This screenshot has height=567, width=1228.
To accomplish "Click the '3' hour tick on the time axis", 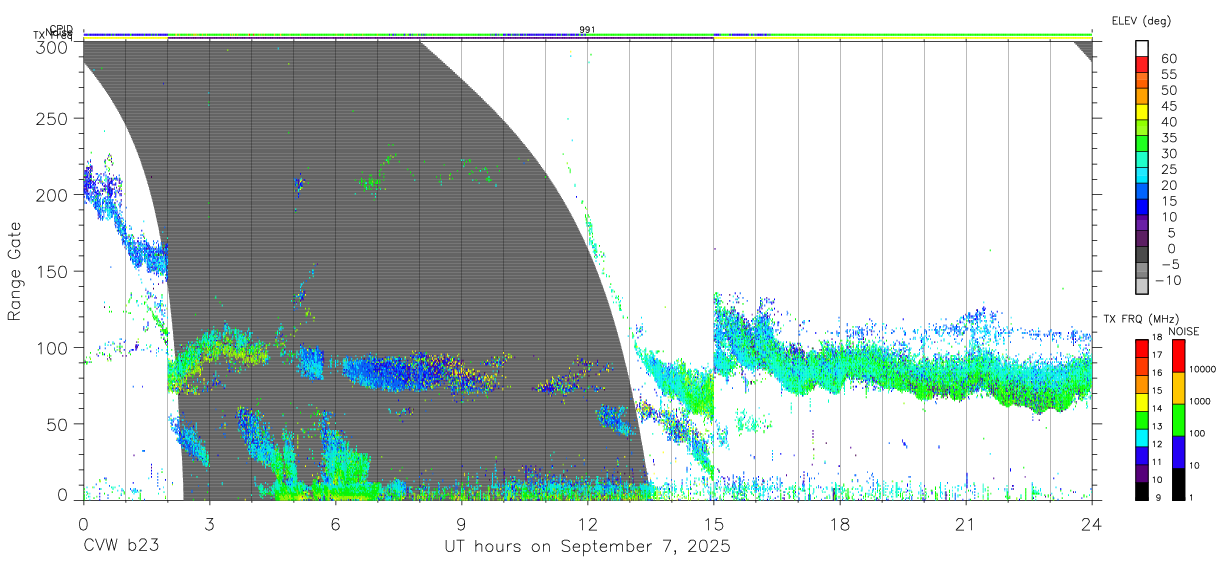I will click(x=209, y=523).
